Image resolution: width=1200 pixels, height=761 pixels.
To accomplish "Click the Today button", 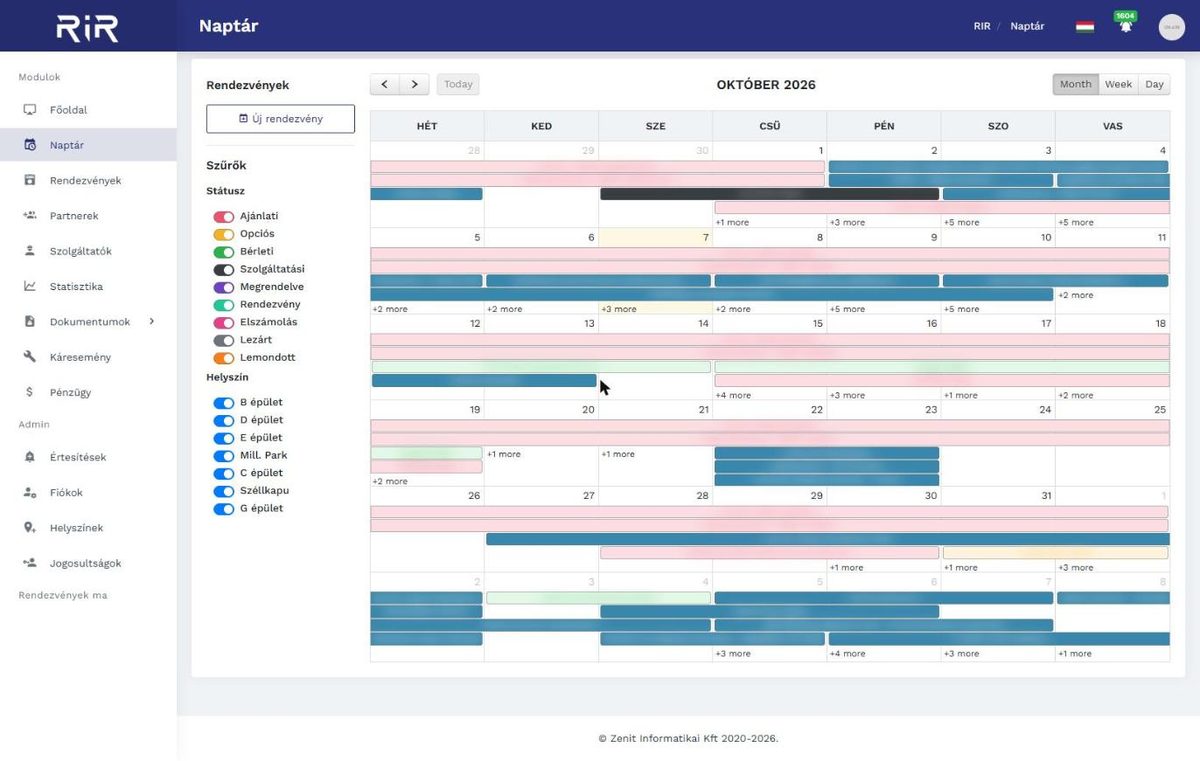I will pos(458,84).
